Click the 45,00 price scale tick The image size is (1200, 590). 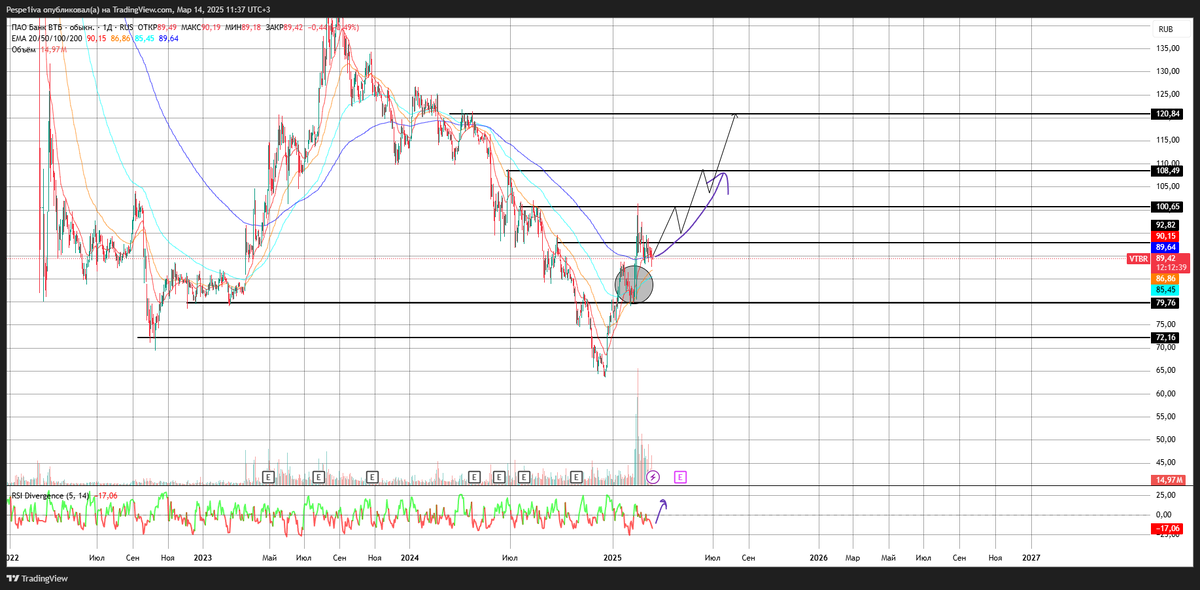click(x=1166, y=462)
